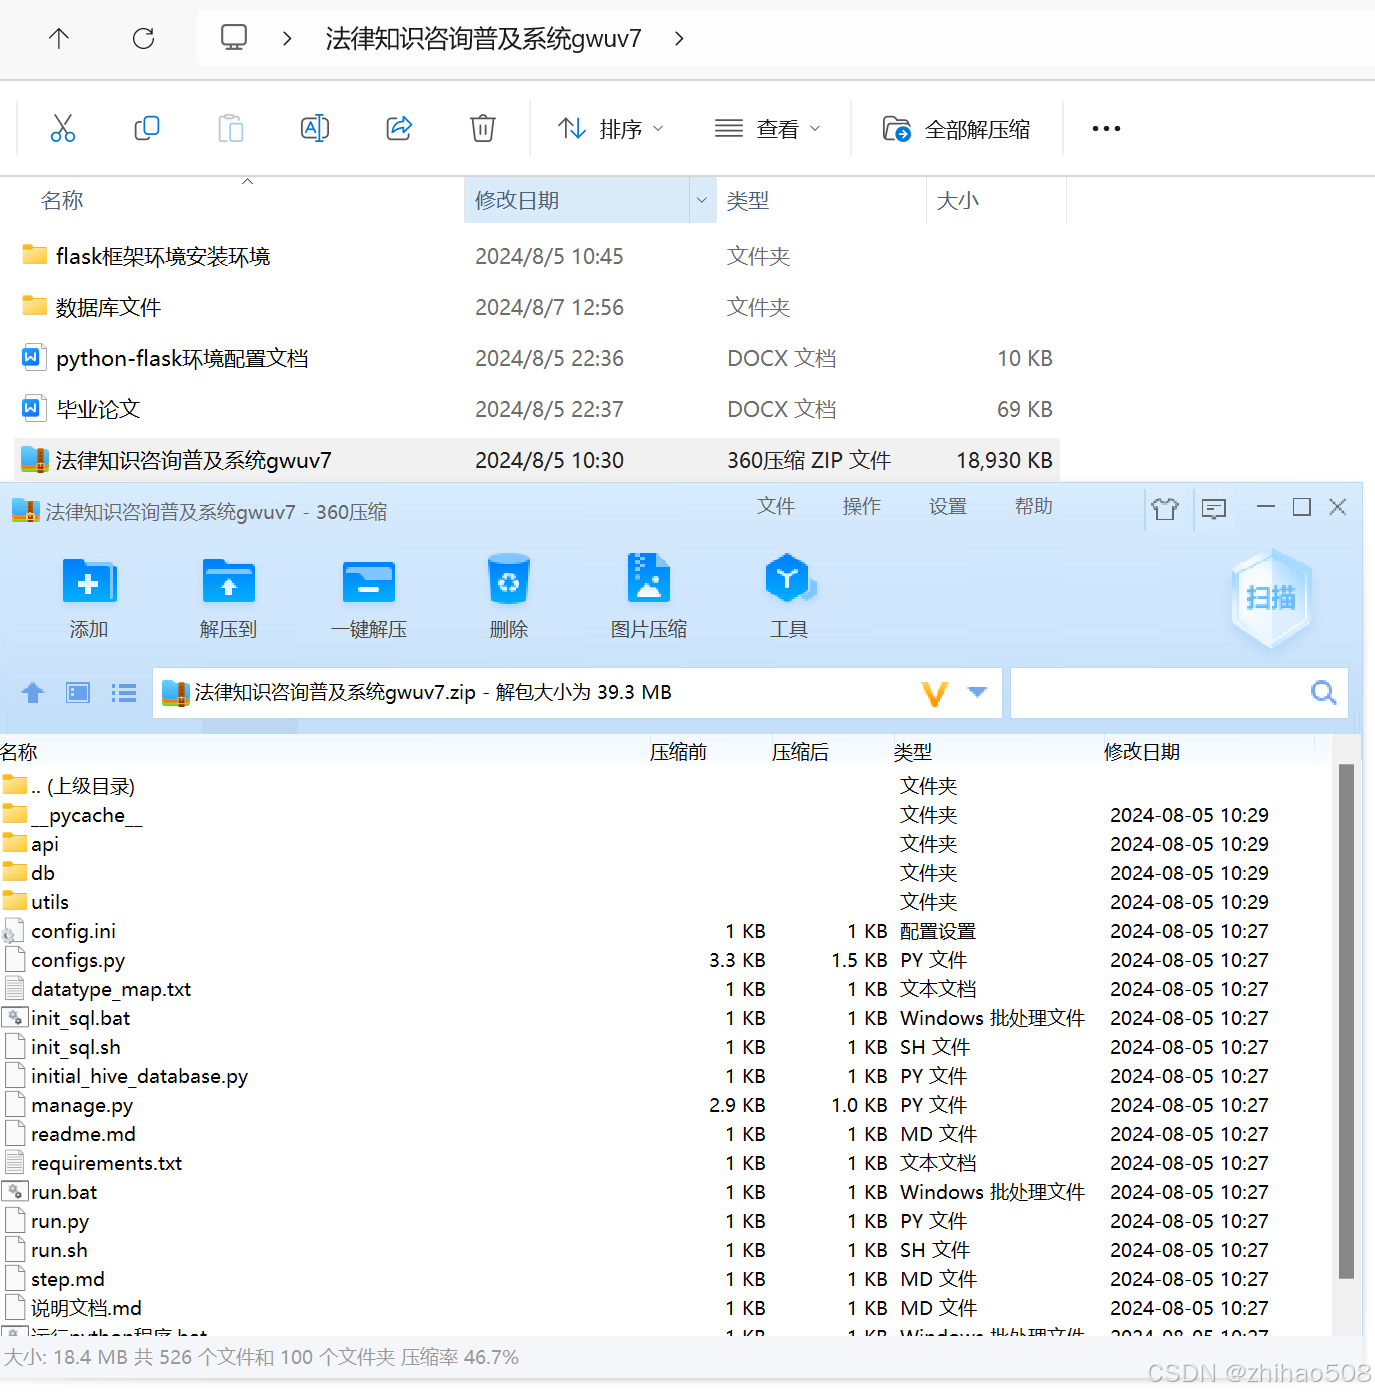This screenshot has height=1396, width=1375.
Task: Toggle the thumbnail view in 360压缩
Action: pyautogui.click(x=77, y=692)
